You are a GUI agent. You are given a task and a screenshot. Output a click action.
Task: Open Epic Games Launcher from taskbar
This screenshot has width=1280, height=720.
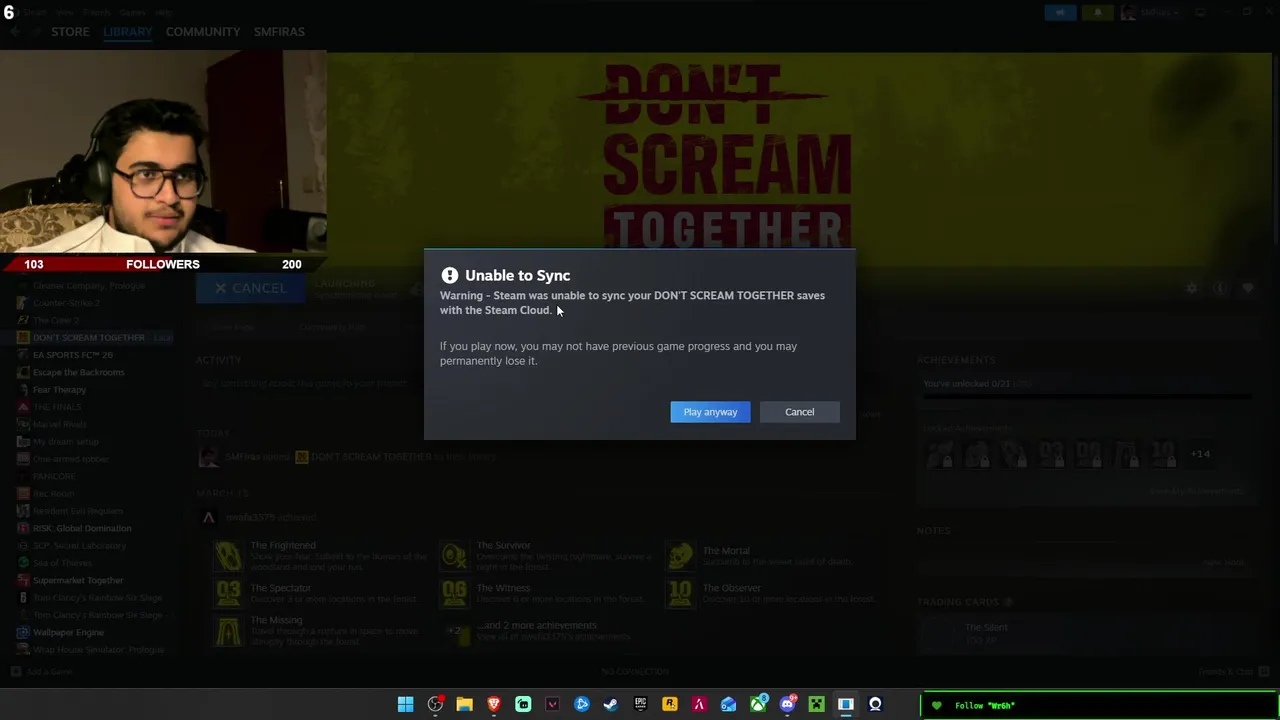coord(640,705)
